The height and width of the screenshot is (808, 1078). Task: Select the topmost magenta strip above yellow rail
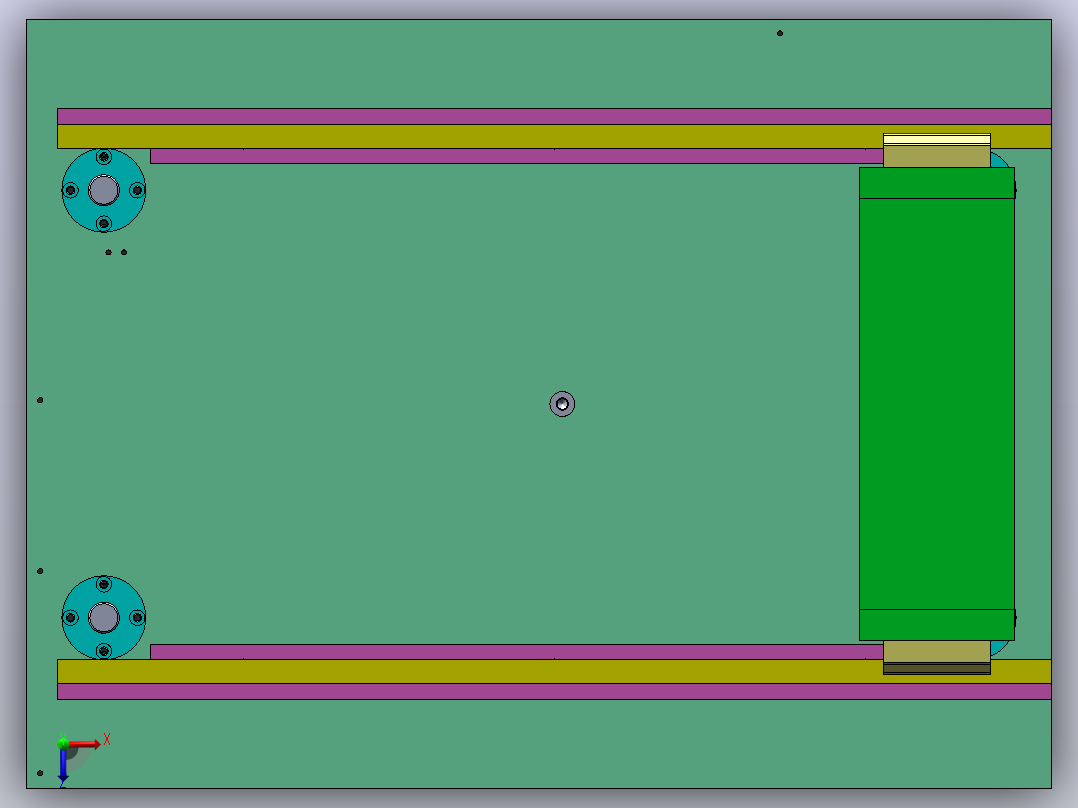554,116
